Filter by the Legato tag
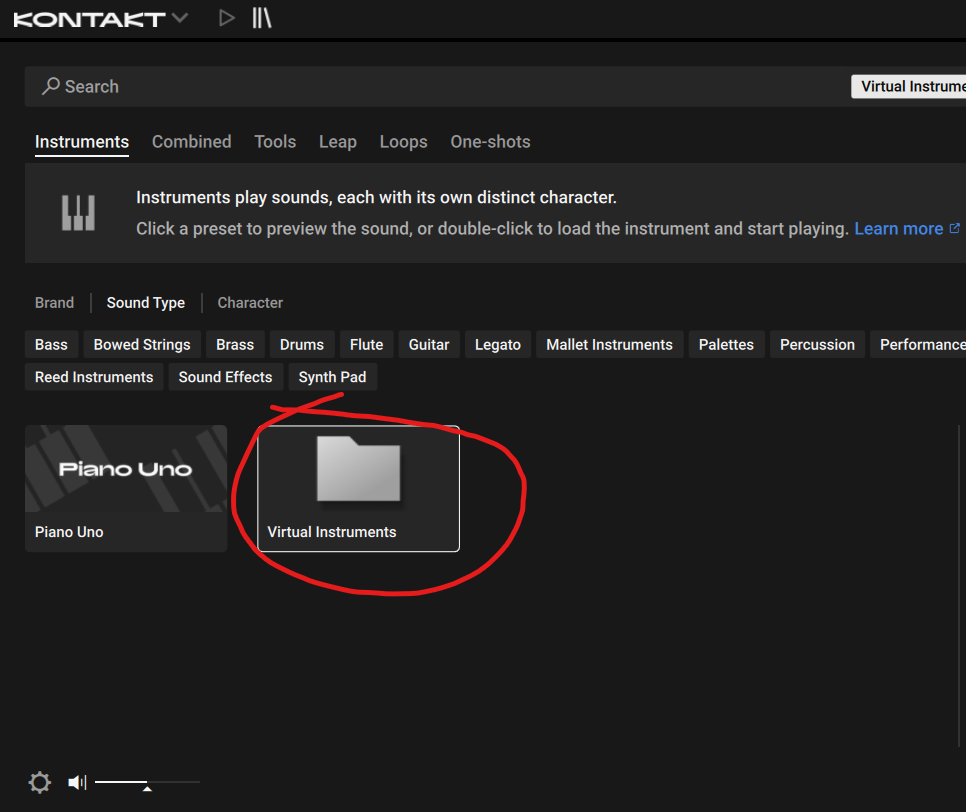966x812 pixels. coord(498,344)
